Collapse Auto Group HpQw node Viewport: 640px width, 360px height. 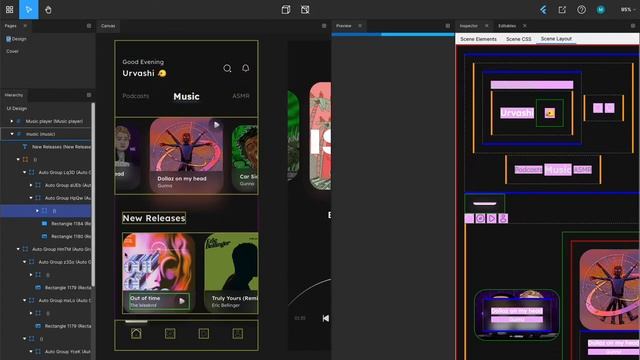(x=31, y=198)
